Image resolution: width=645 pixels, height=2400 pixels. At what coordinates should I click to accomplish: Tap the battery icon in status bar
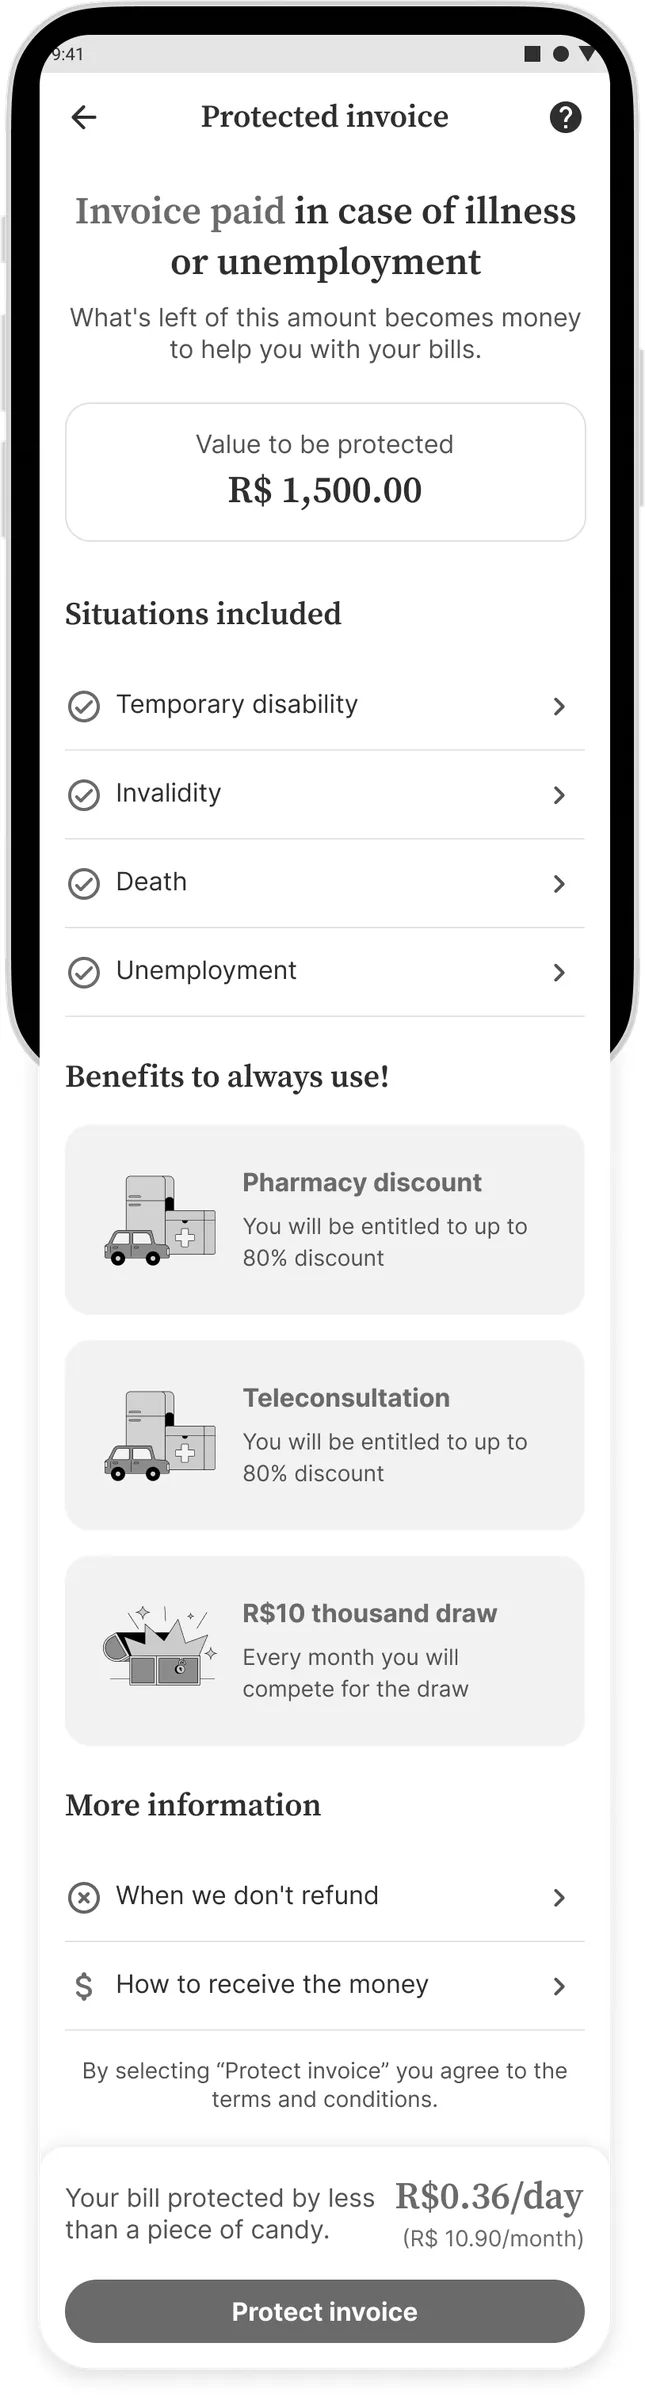click(x=533, y=54)
